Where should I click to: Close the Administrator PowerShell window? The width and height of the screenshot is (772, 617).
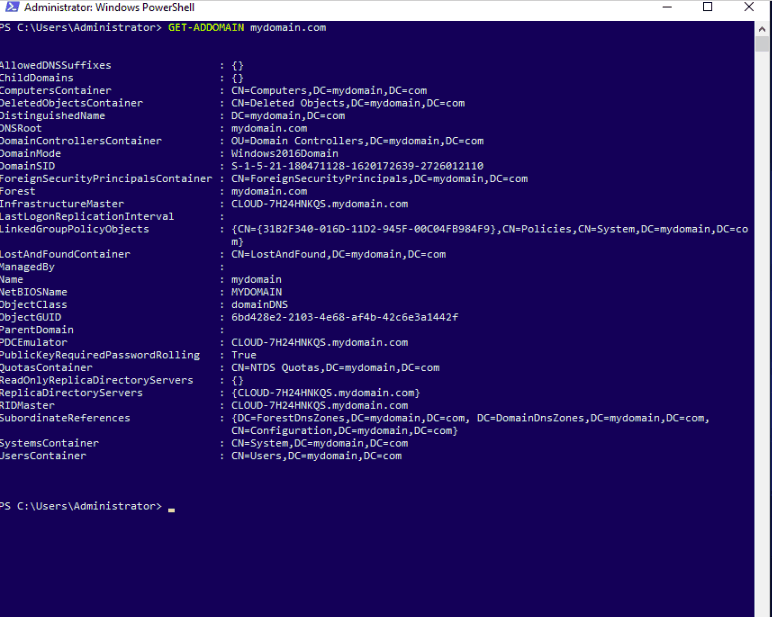749,7
